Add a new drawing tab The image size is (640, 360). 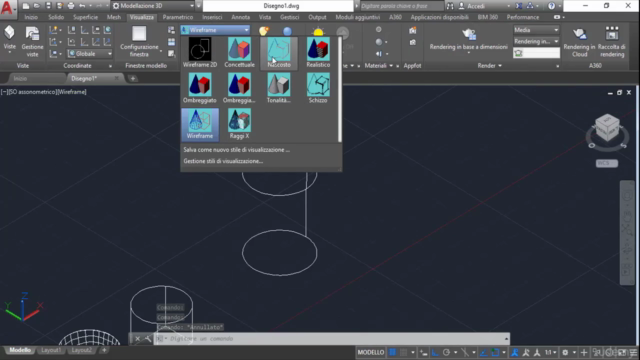point(133,78)
